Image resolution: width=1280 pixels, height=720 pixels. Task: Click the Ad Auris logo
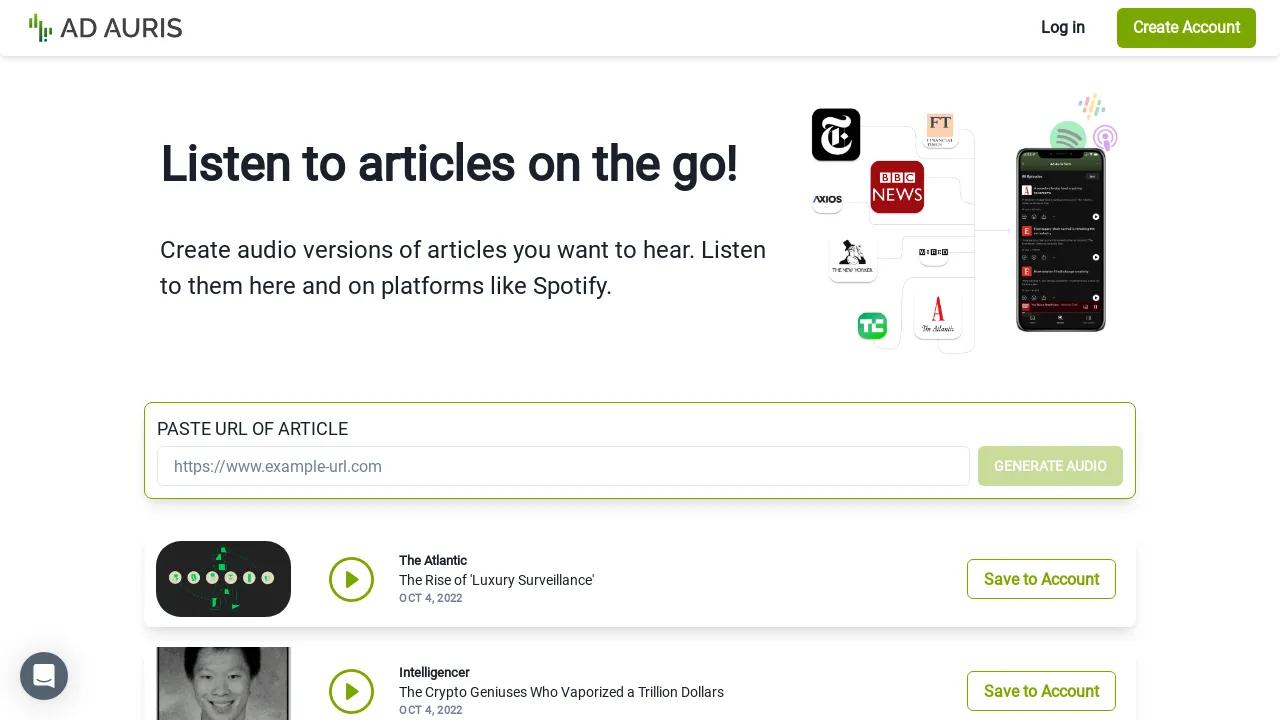(x=106, y=28)
